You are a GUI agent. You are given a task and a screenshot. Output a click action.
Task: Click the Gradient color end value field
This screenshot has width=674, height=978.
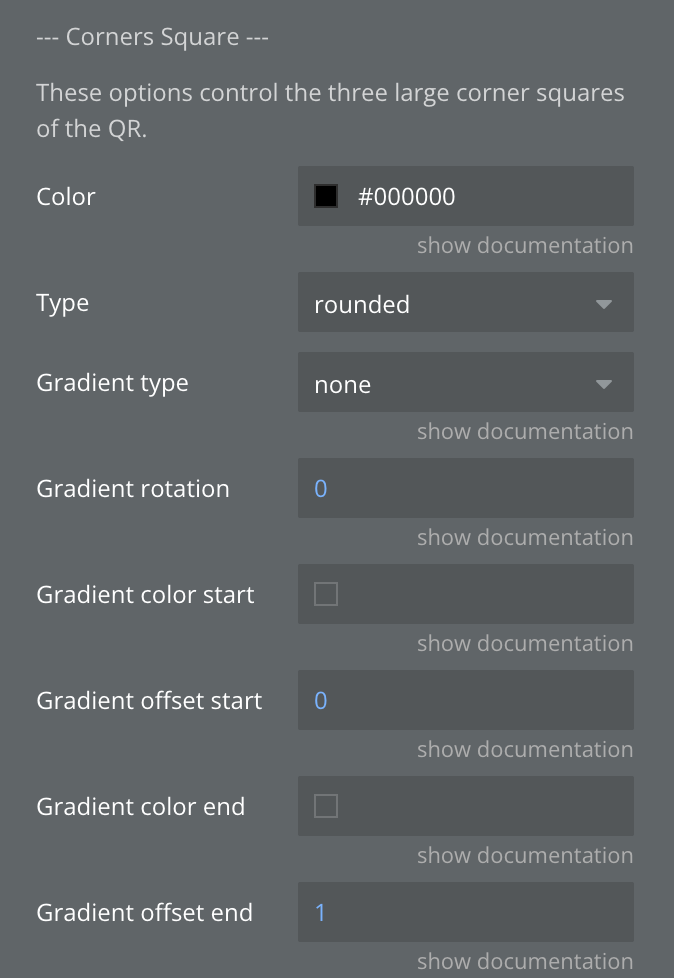pyautogui.click(x=480, y=807)
